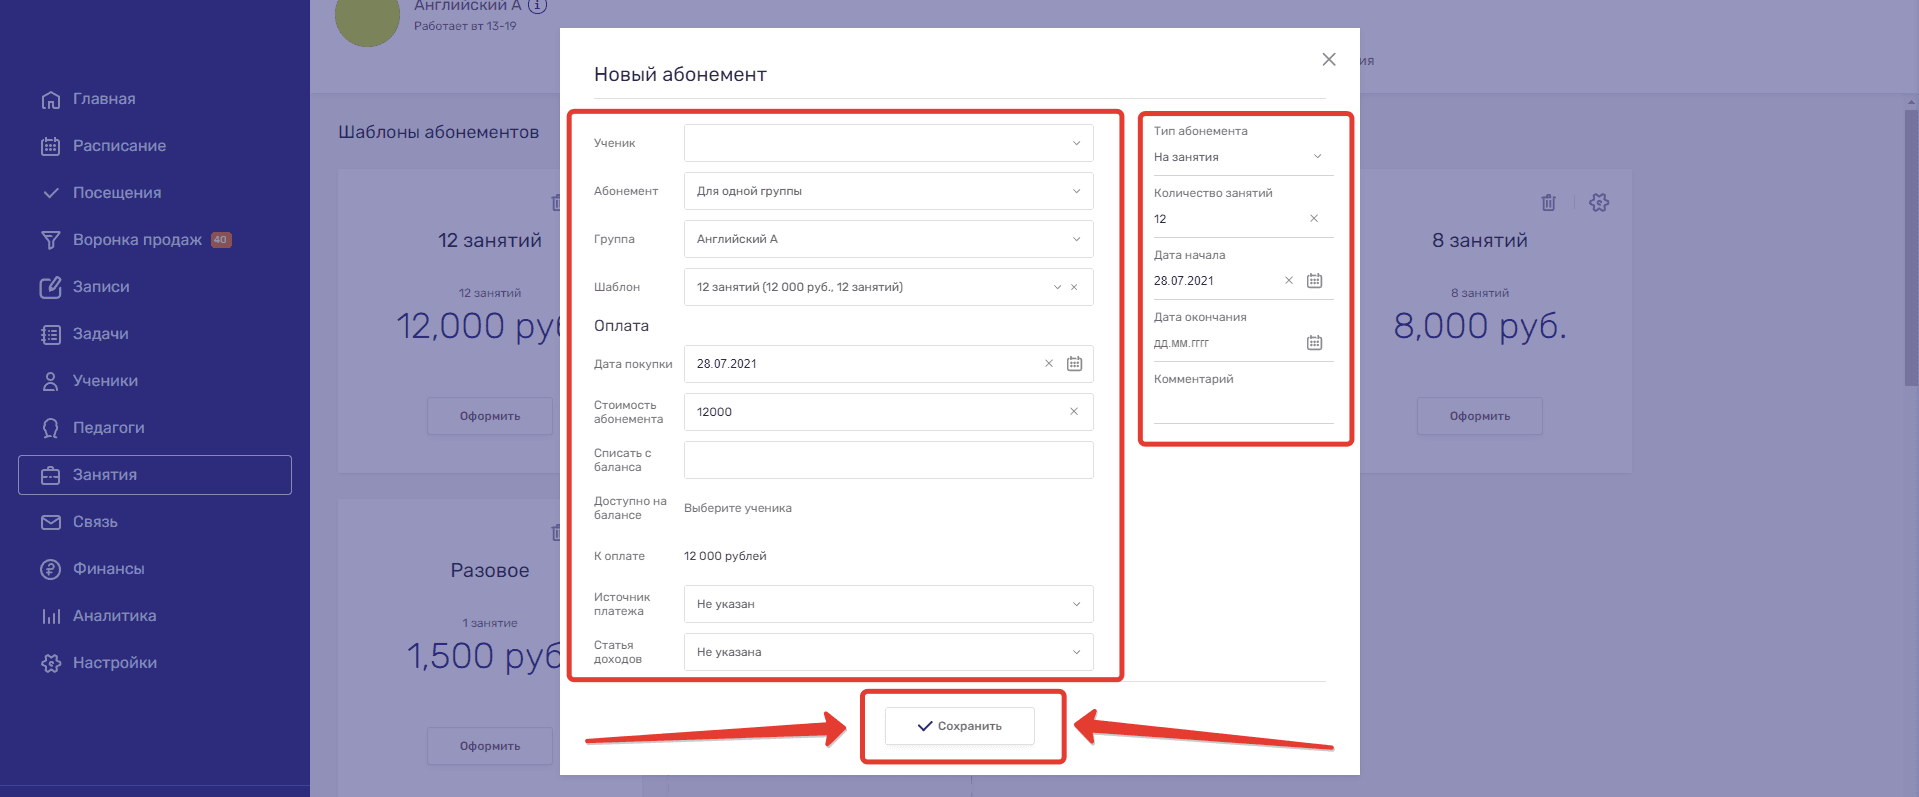Open Расписание in the sidebar
Image resolution: width=1919 pixels, height=797 pixels.
(119, 146)
